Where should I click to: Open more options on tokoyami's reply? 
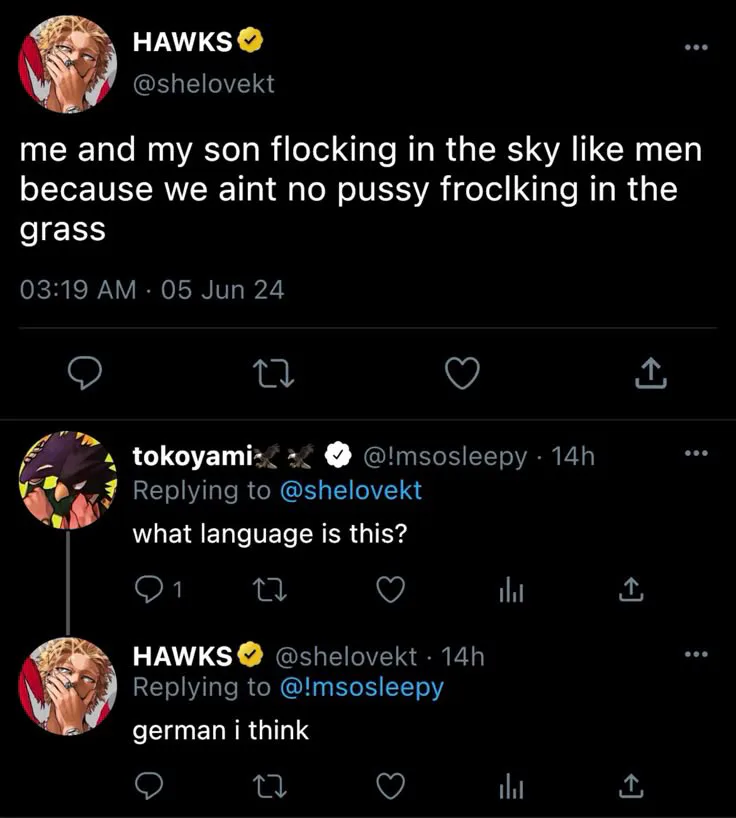click(x=694, y=454)
